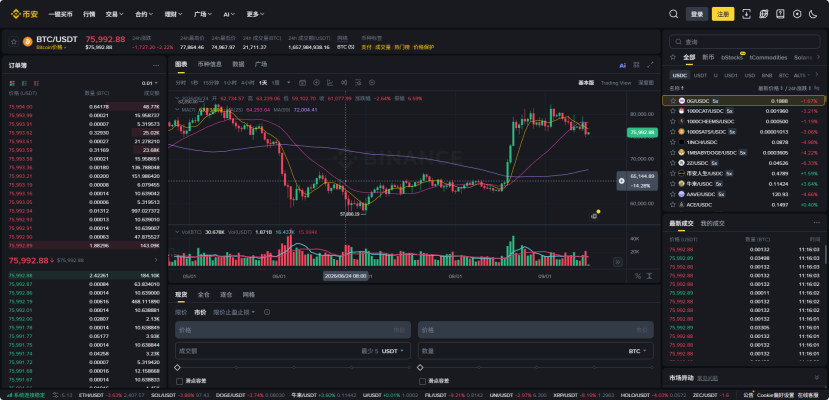This screenshot has height=400, width=829.
Task: Open the candlestick chart style icon
Action: point(344,82)
